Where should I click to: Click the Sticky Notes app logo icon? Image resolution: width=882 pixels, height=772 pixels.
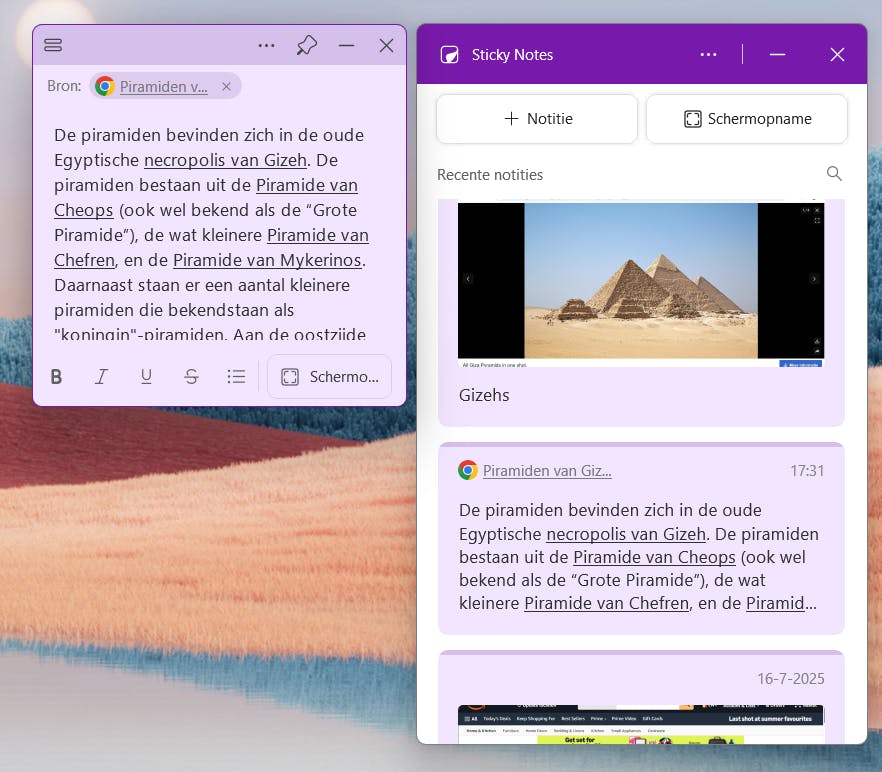(449, 55)
